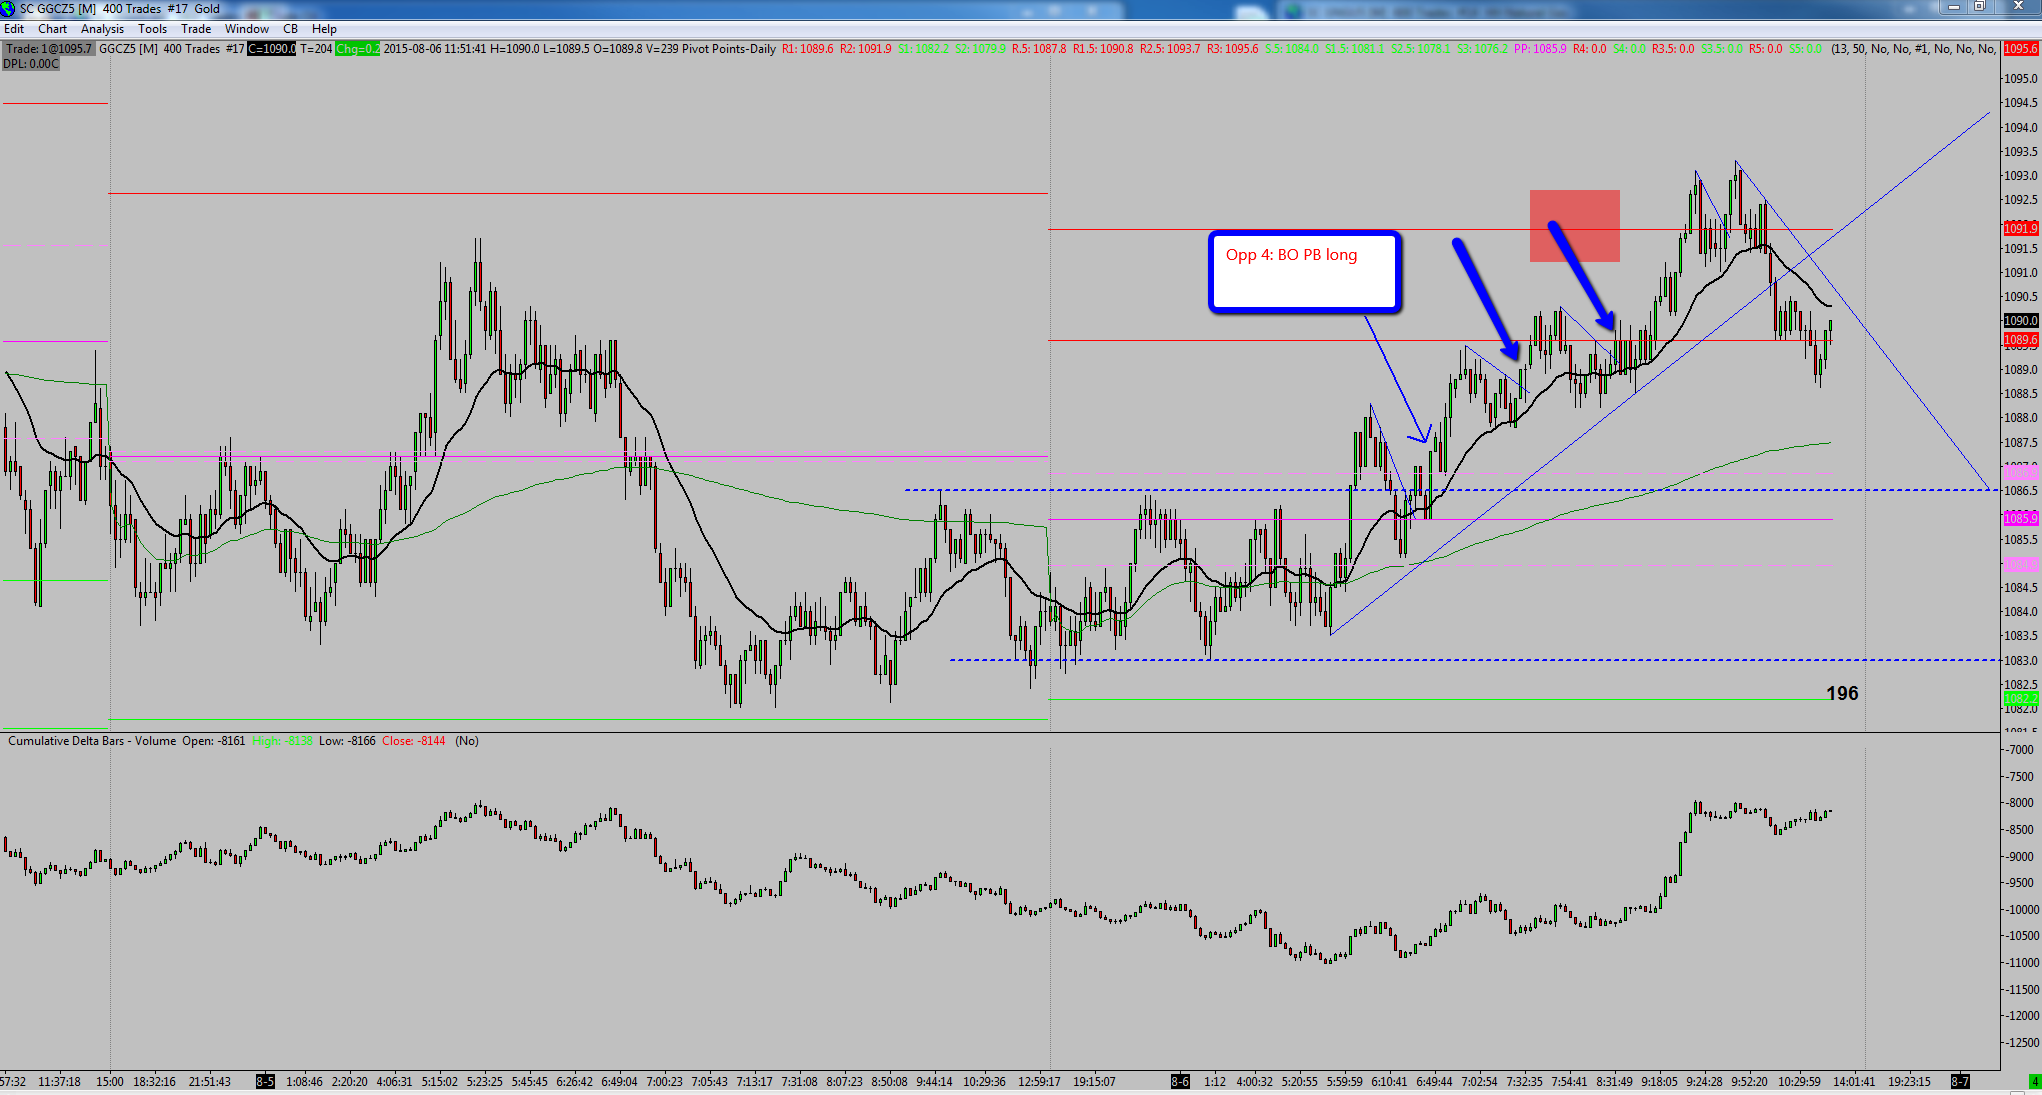Open the Trade menu
The height and width of the screenshot is (1095, 2042).
[x=196, y=29]
